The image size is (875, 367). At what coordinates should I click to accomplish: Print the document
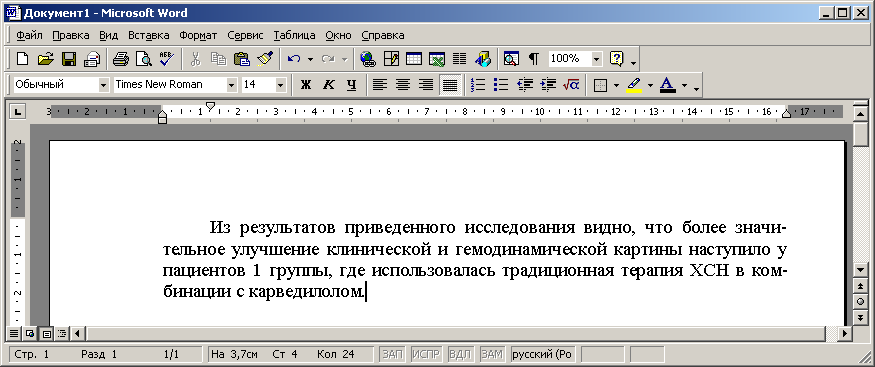point(121,58)
